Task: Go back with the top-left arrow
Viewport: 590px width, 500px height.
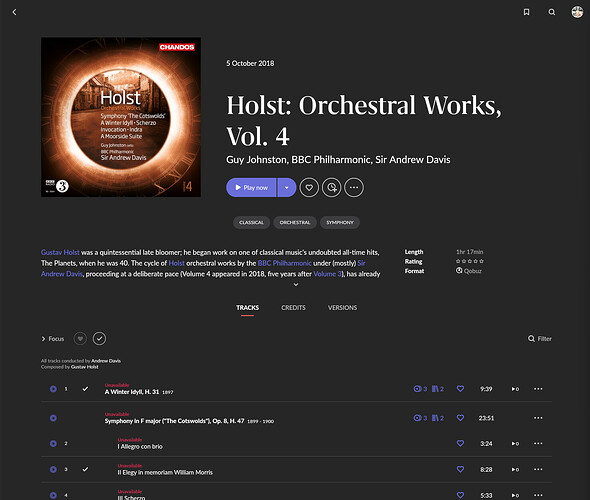Action: tap(14, 12)
